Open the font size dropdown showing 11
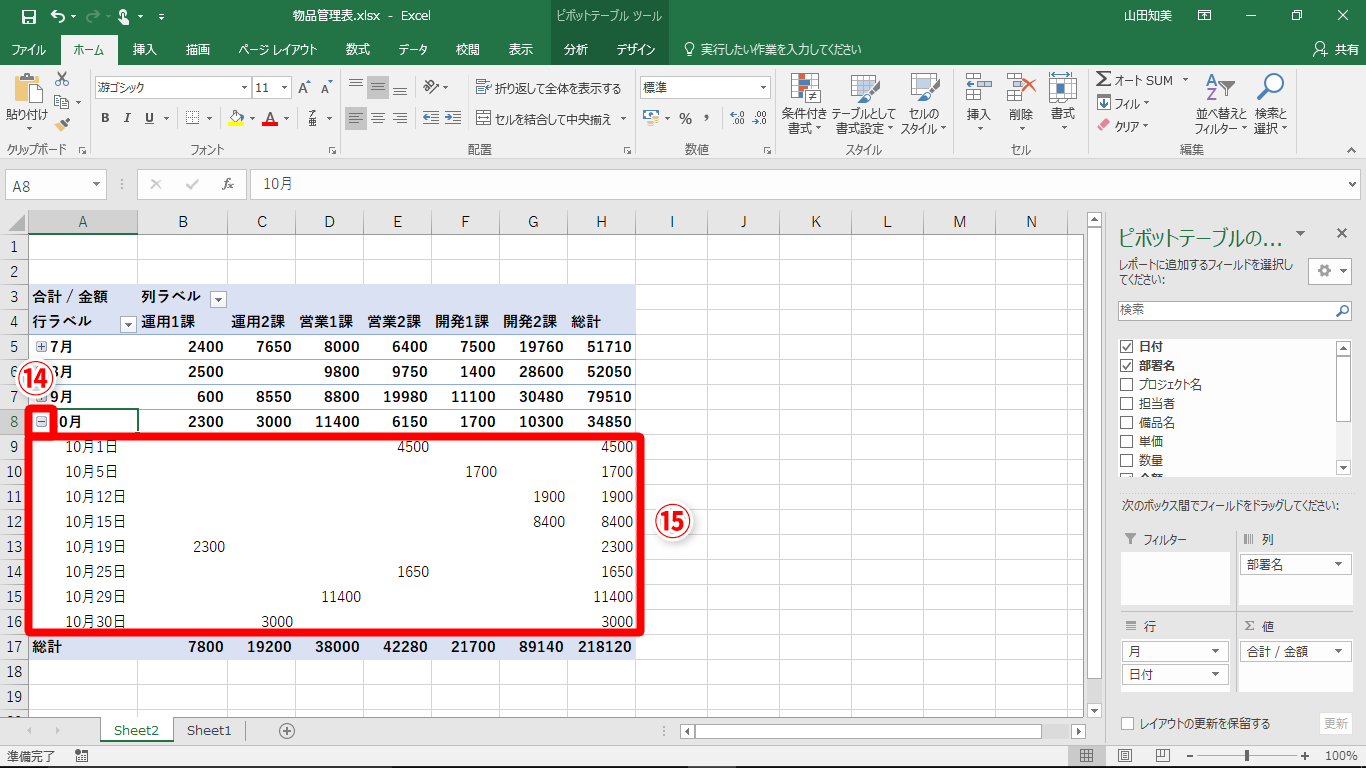The height and width of the screenshot is (768, 1366). point(284,88)
